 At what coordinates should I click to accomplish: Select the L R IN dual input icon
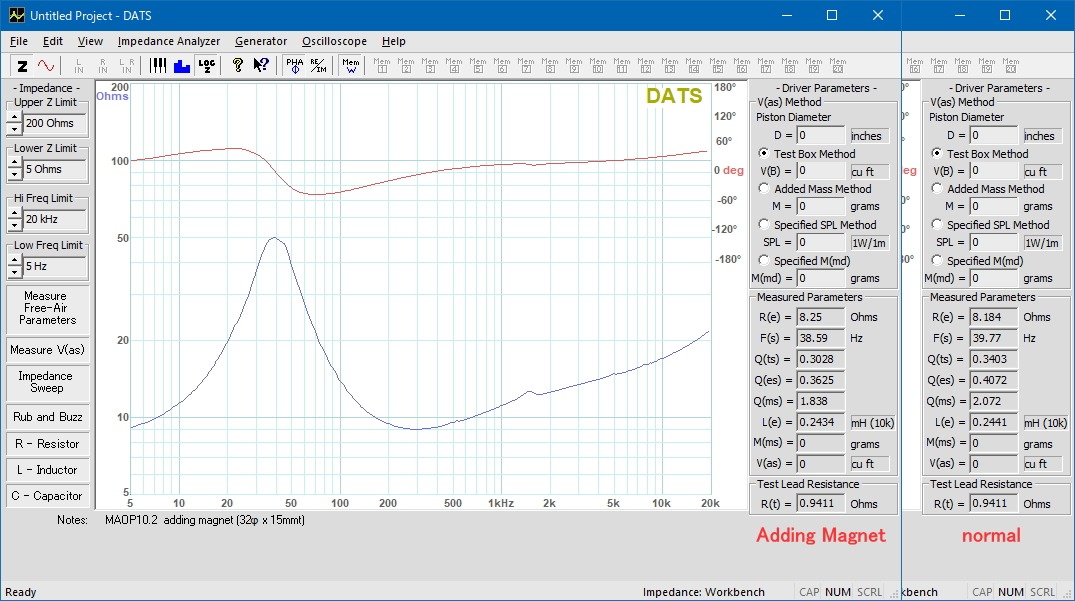point(127,66)
